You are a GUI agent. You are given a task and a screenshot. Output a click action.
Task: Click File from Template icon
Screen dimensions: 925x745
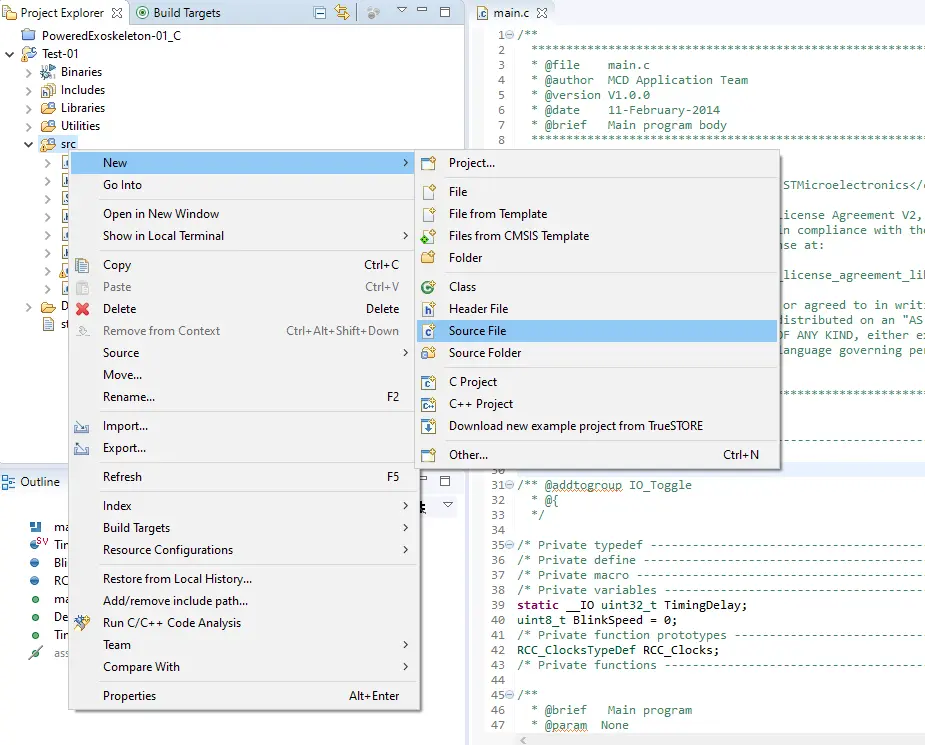point(429,214)
